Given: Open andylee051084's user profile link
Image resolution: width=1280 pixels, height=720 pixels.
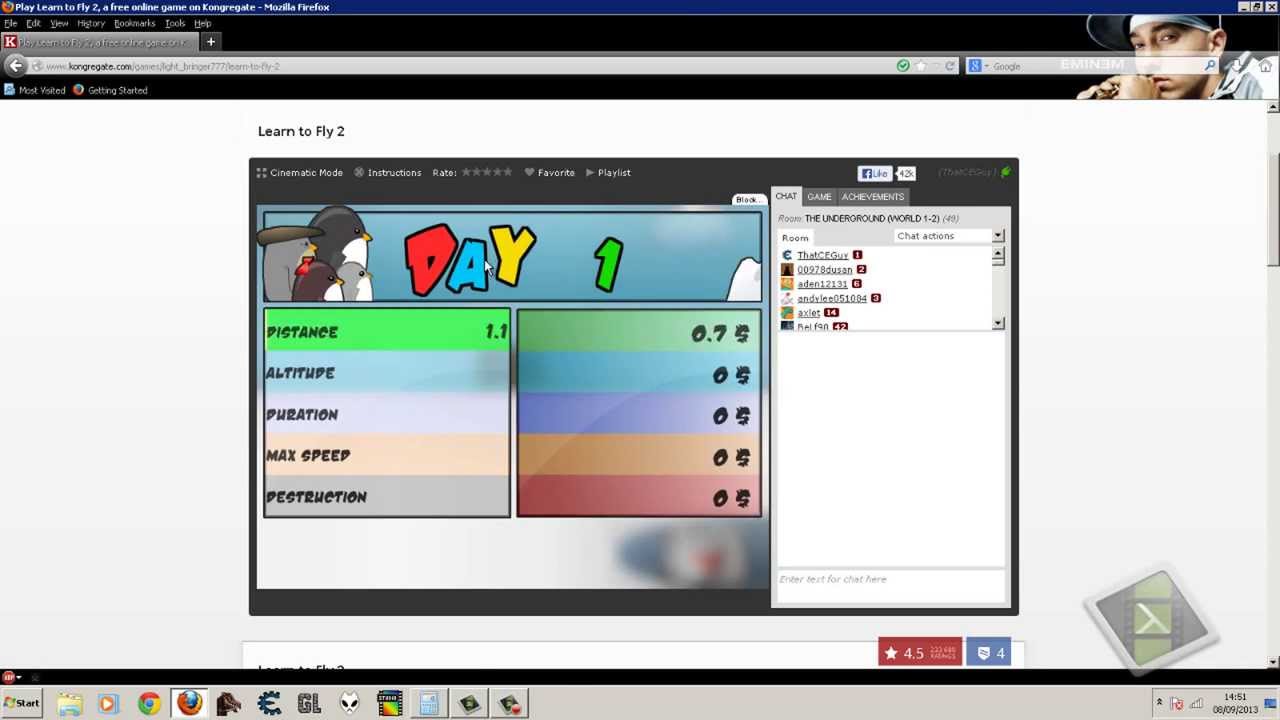Looking at the screenshot, I should [831, 298].
